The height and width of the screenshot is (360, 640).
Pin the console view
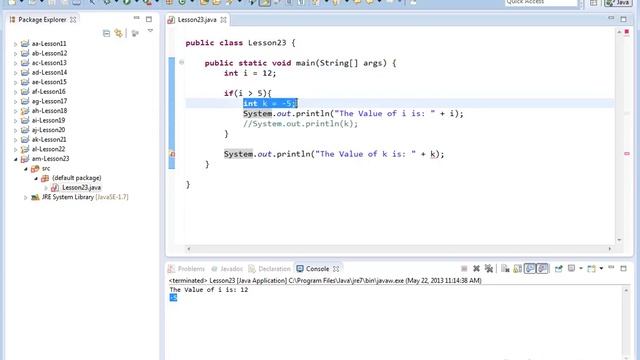(558, 268)
